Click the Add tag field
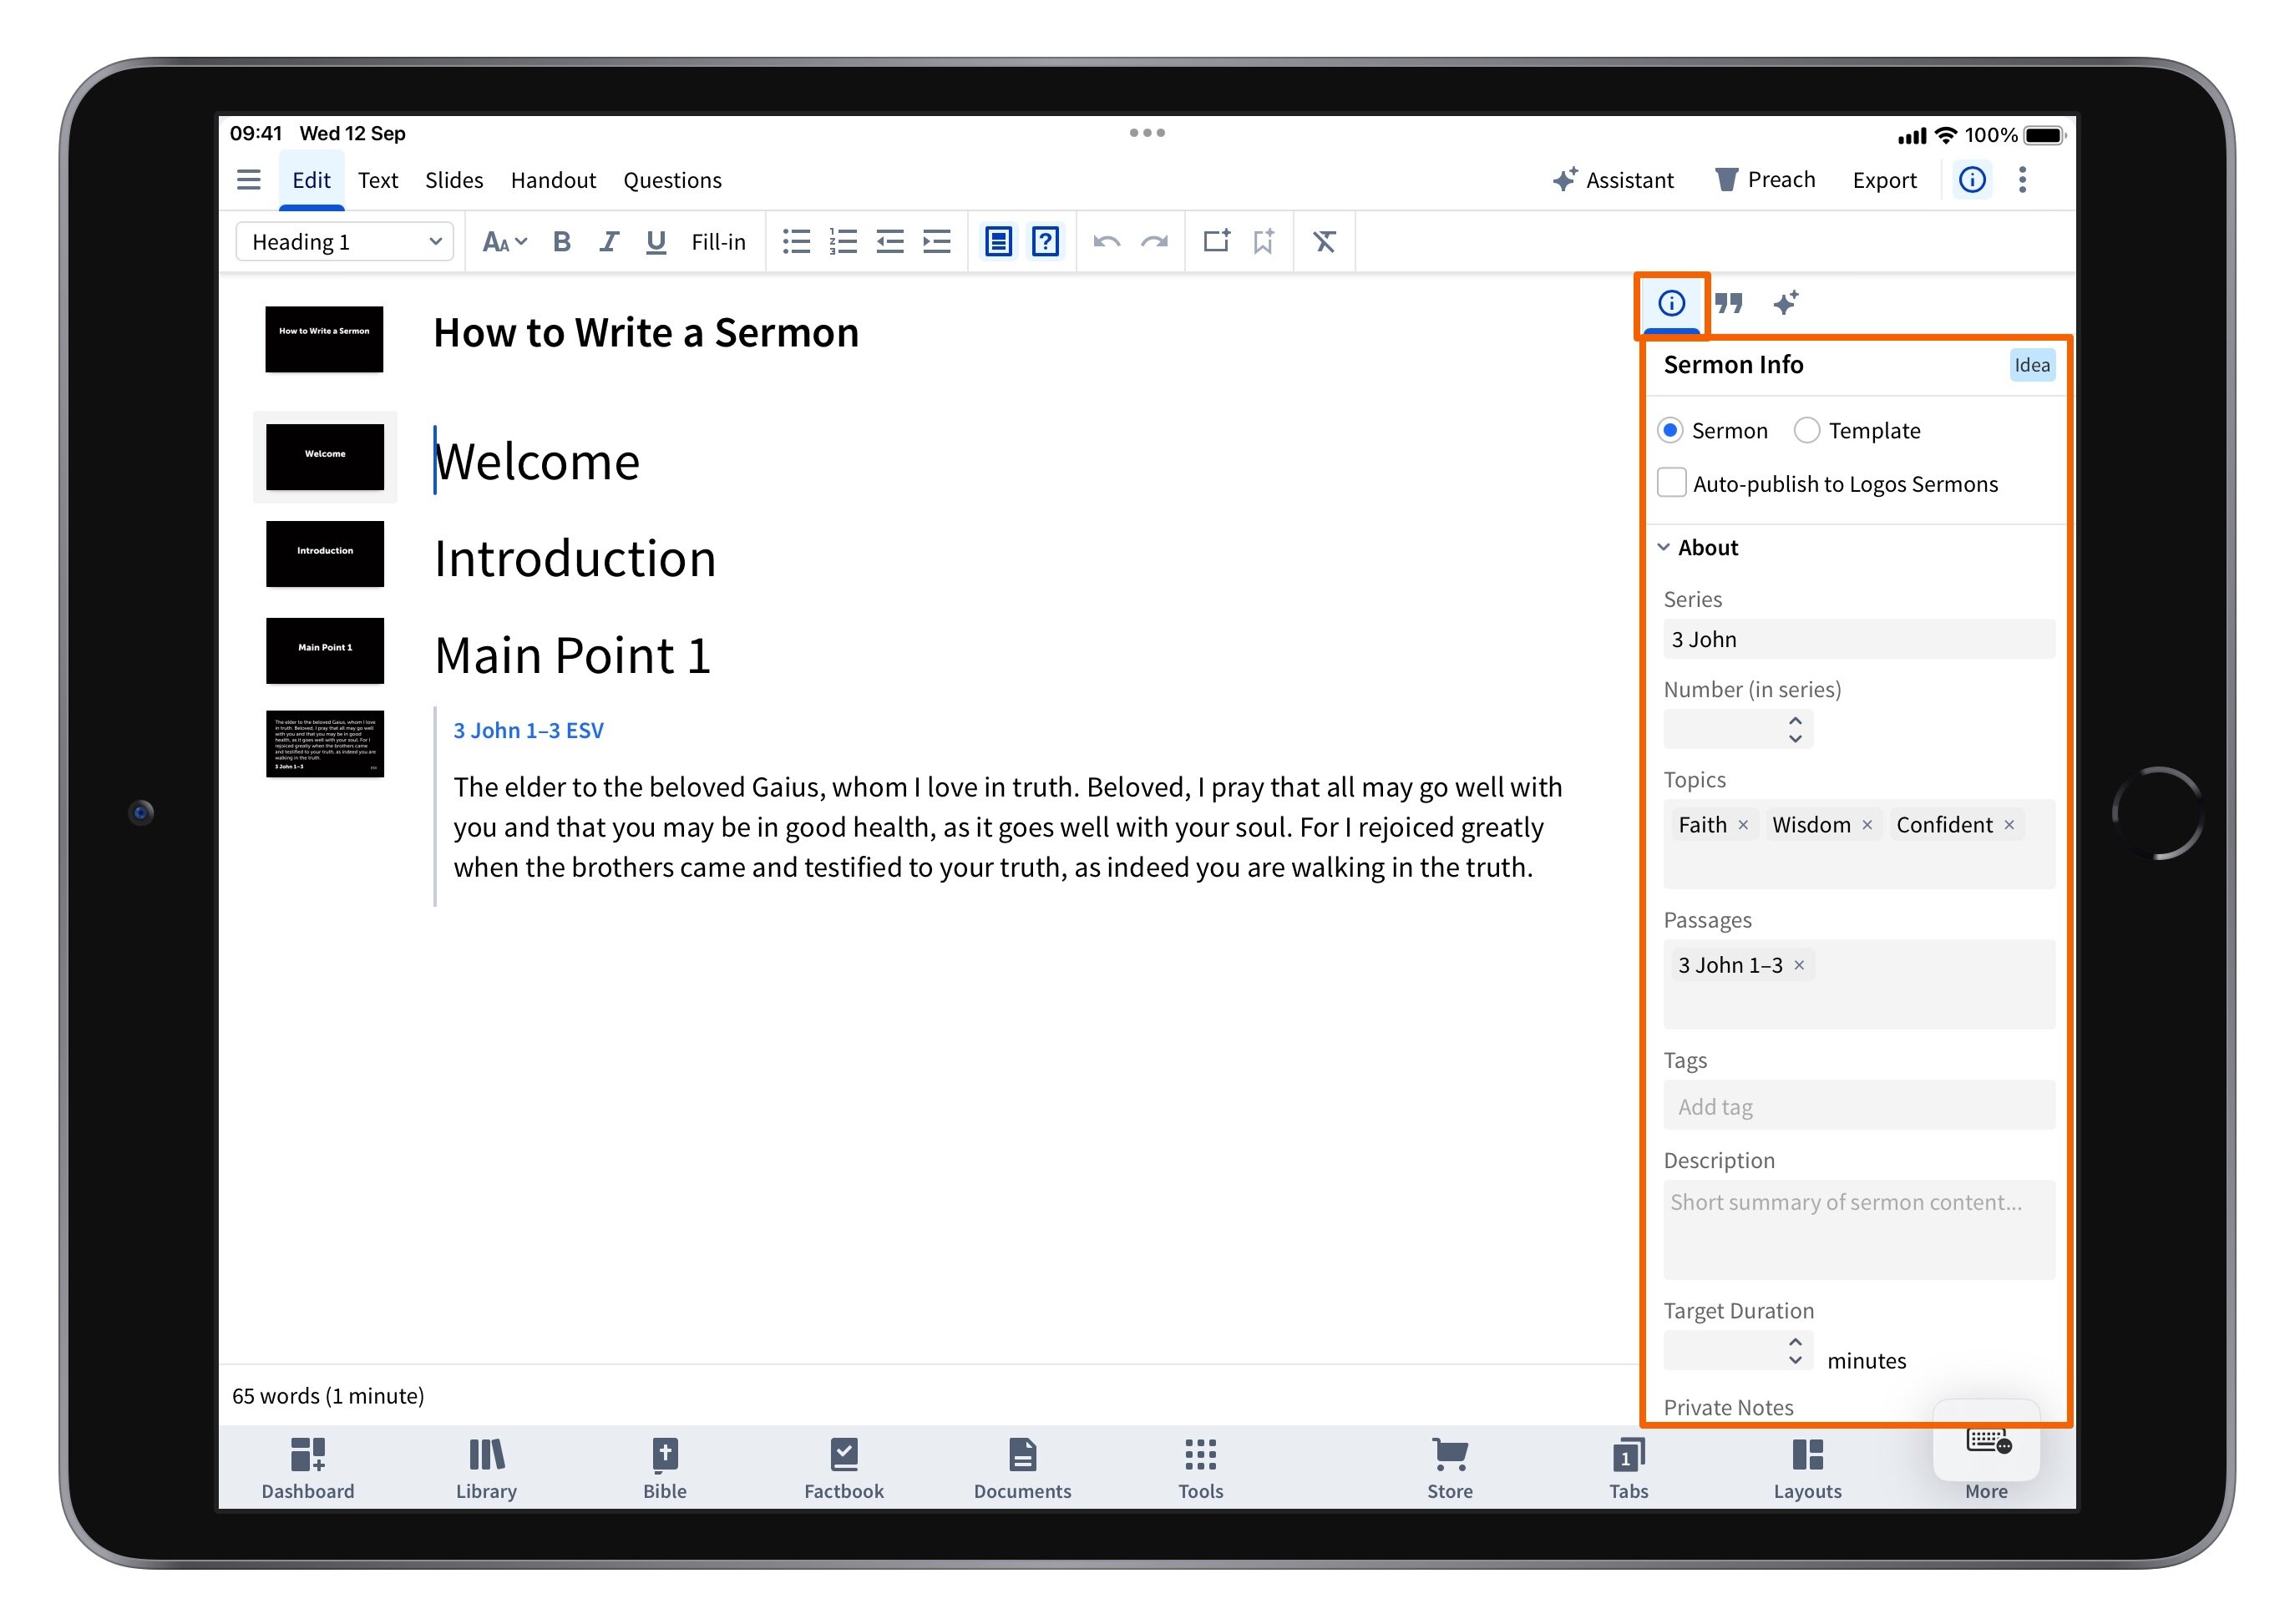The height and width of the screenshot is (1624, 2295). pyautogui.click(x=1858, y=1106)
